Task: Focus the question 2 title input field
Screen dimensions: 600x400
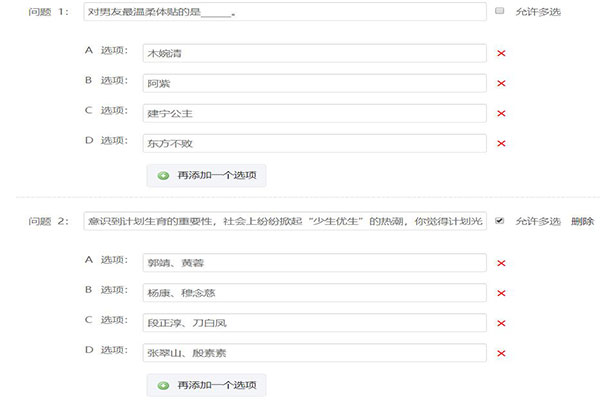Action: (x=285, y=221)
